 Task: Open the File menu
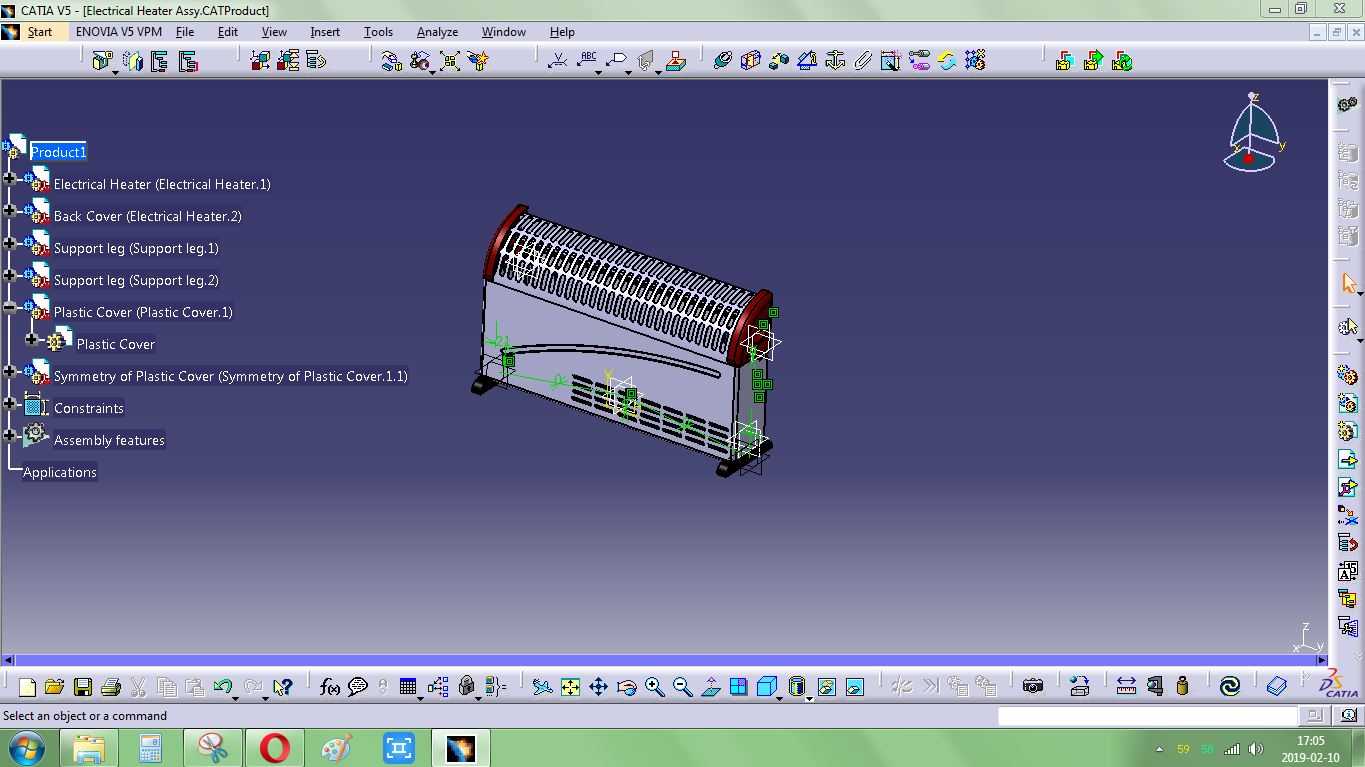[x=185, y=32]
